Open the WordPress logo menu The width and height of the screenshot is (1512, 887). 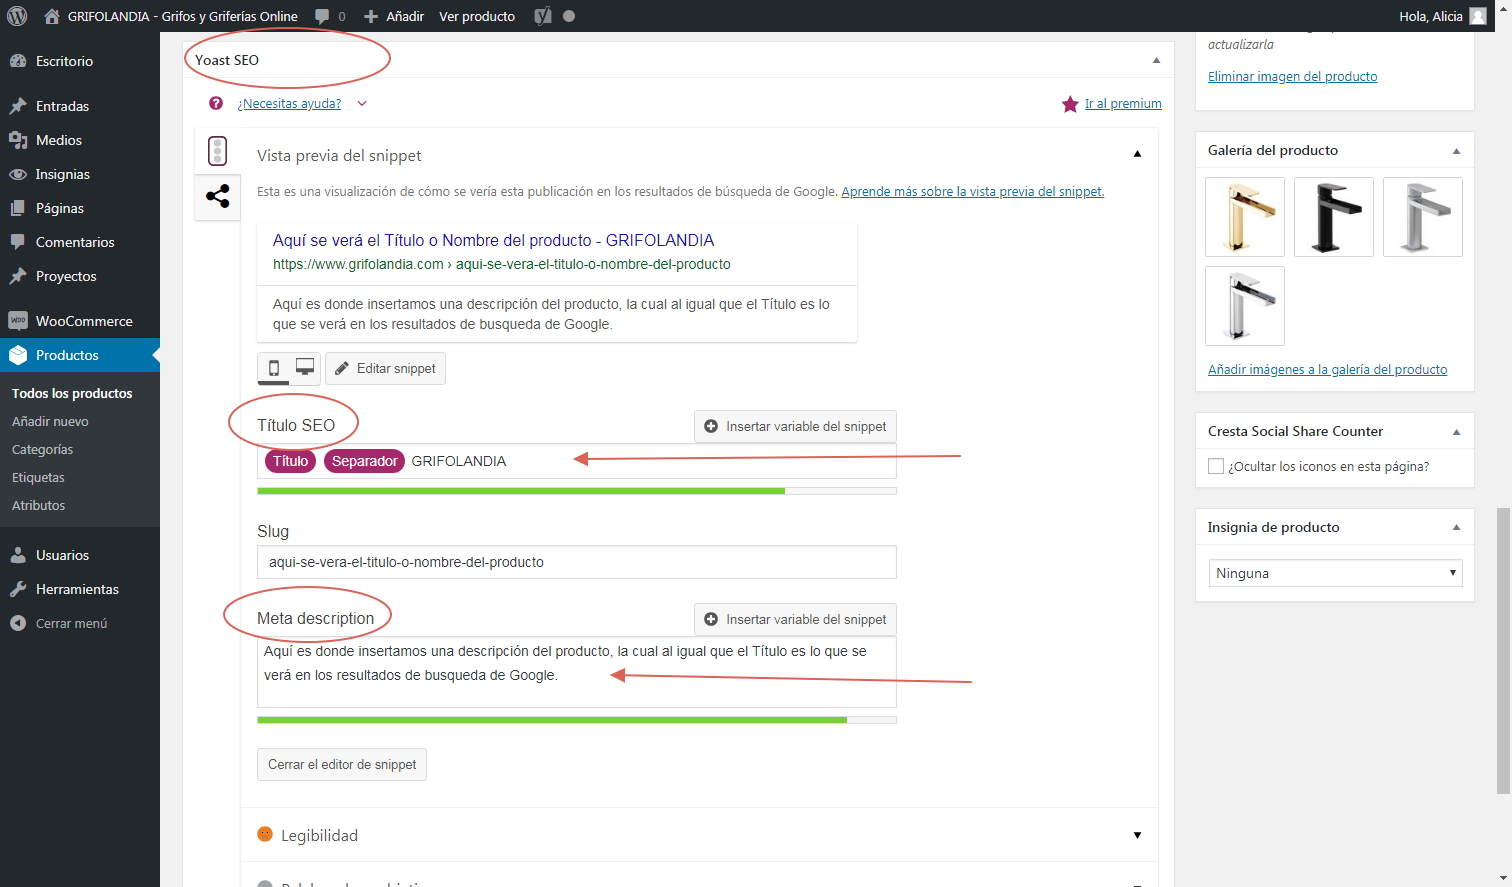[x=17, y=16]
